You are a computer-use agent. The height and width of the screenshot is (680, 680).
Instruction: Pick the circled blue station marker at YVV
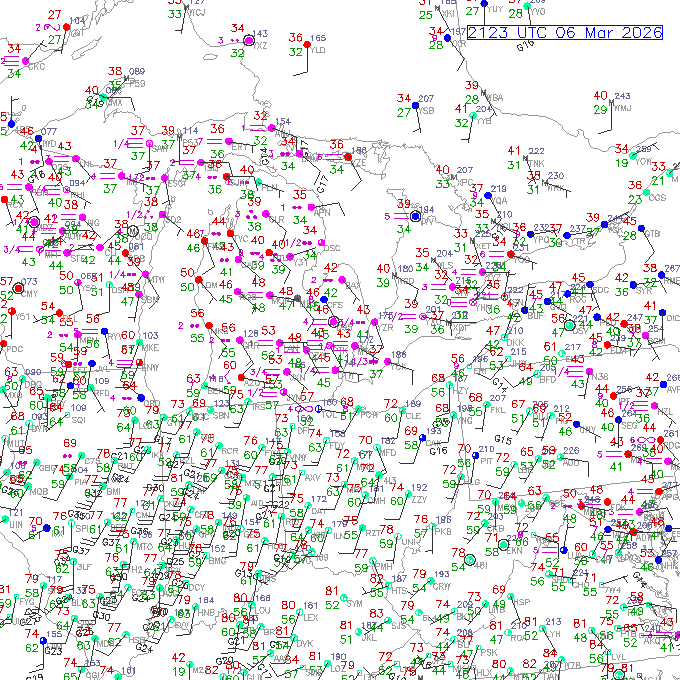click(415, 215)
